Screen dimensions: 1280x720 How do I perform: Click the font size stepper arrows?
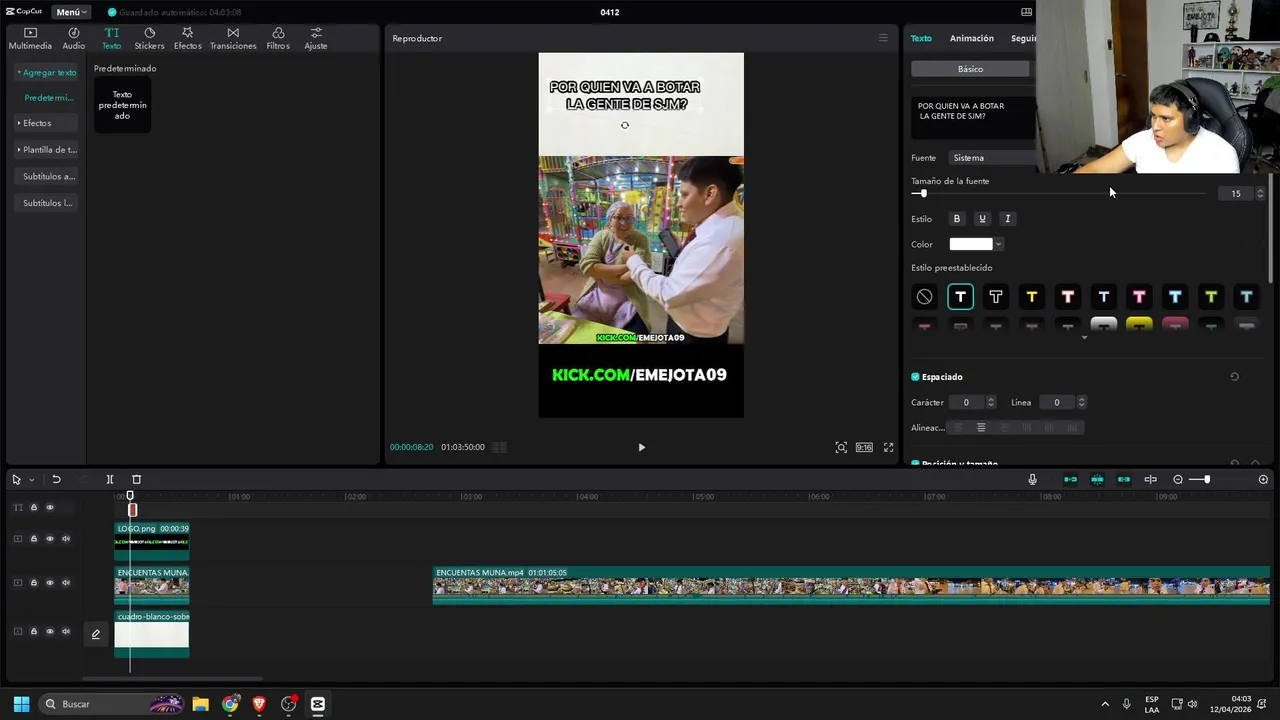[x=1260, y=193]
